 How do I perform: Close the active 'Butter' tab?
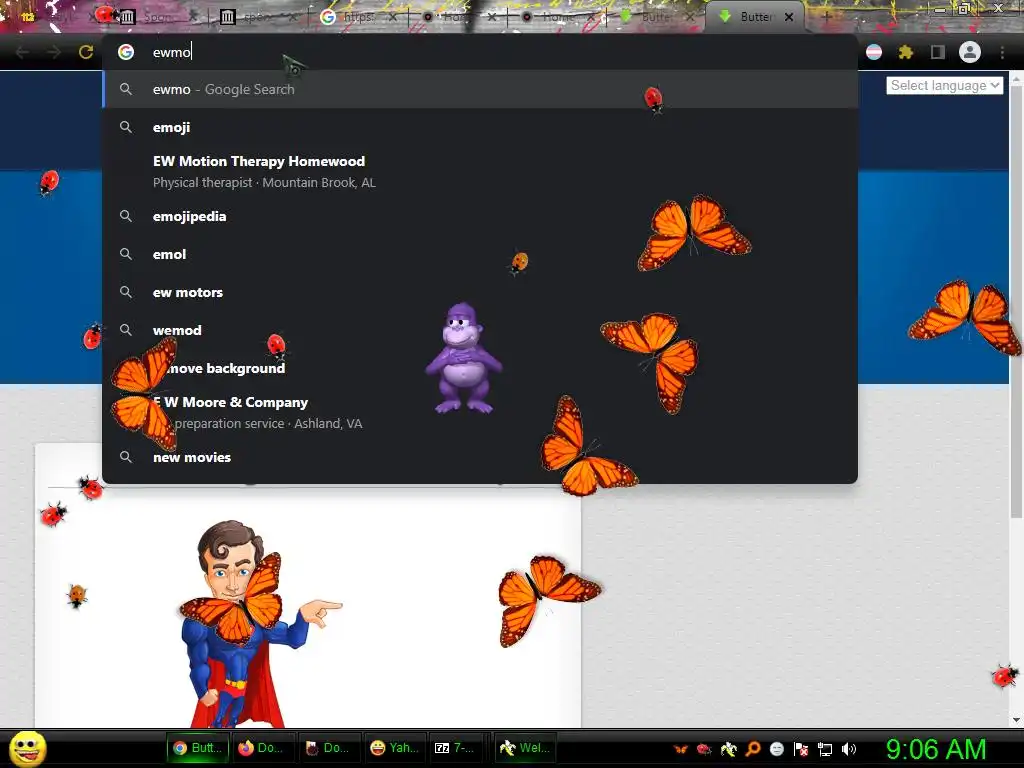point(789,17)
